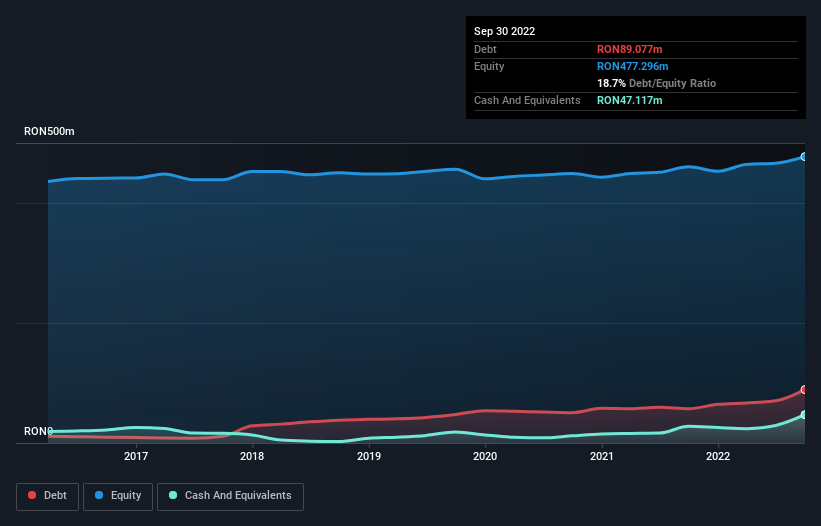Toggle the Debt series legend button

pos(48,496)
